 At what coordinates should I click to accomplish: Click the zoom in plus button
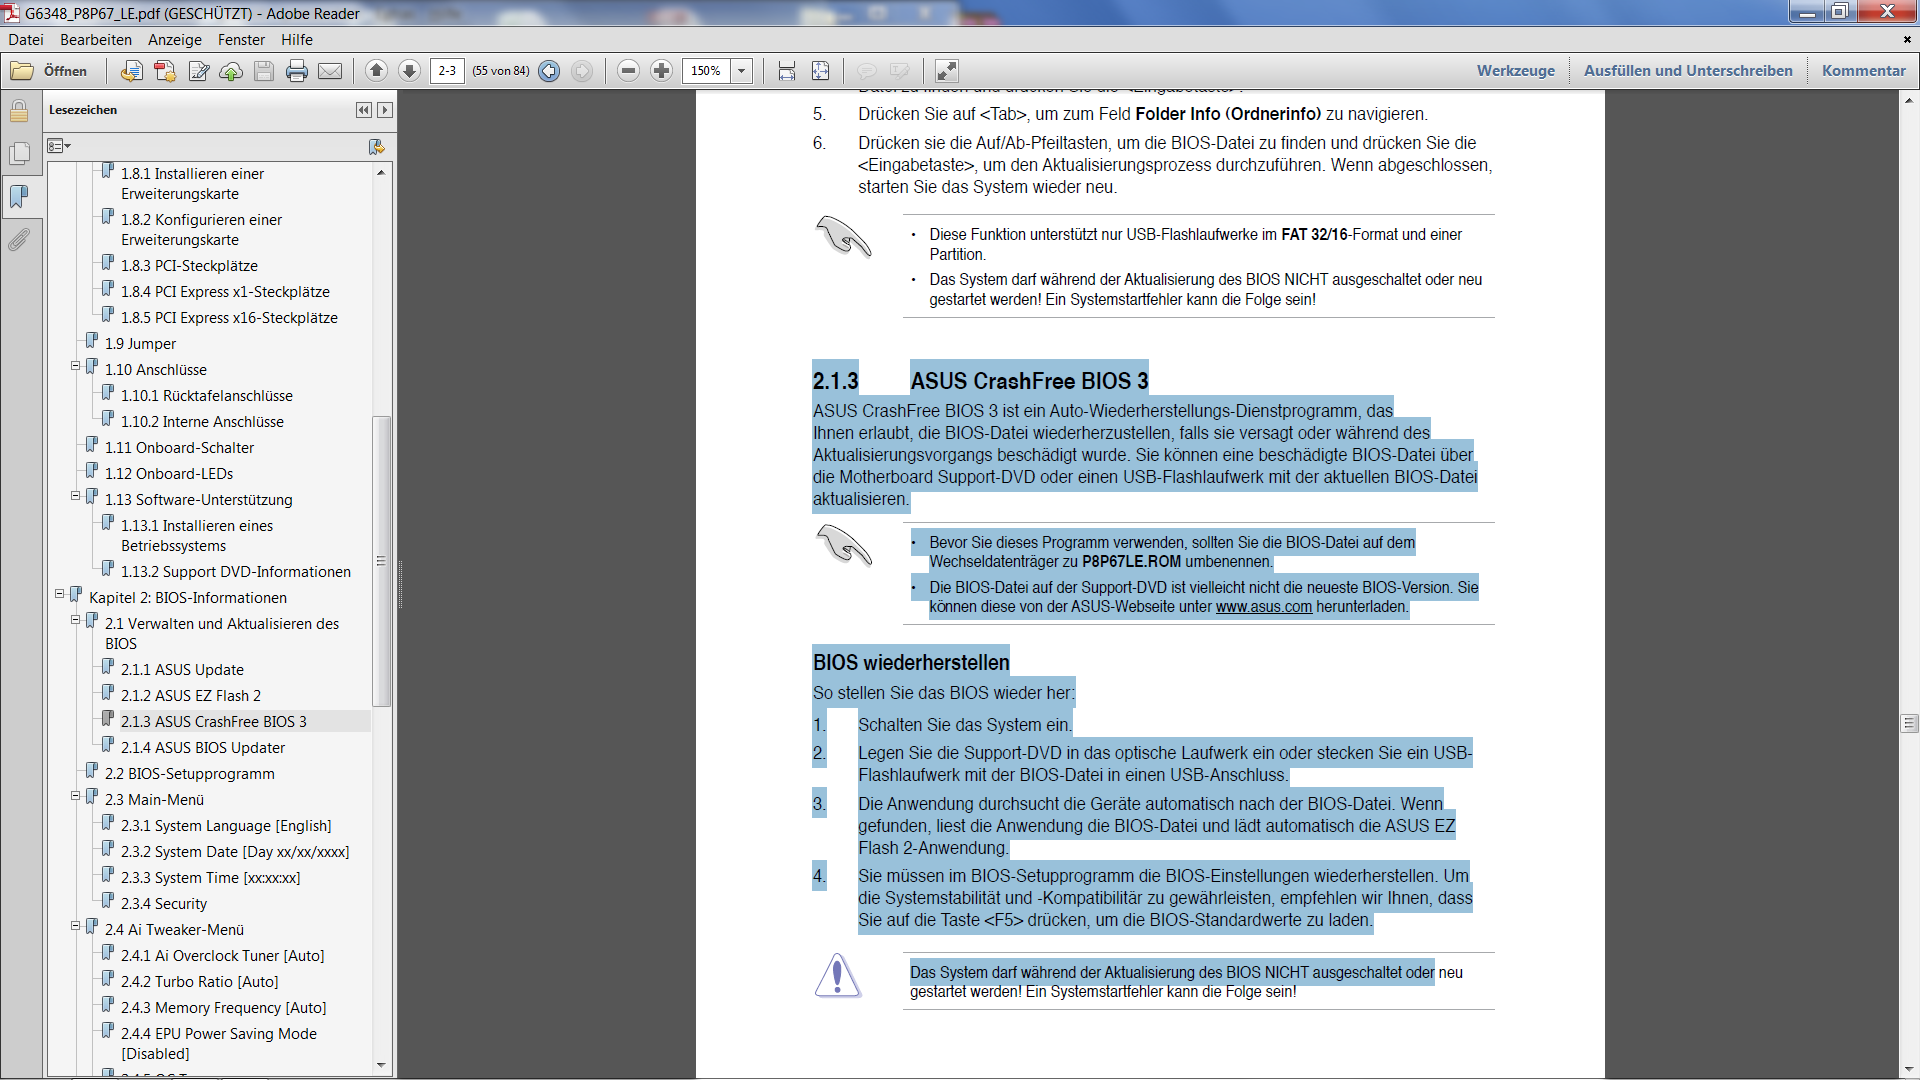(661, 71)
